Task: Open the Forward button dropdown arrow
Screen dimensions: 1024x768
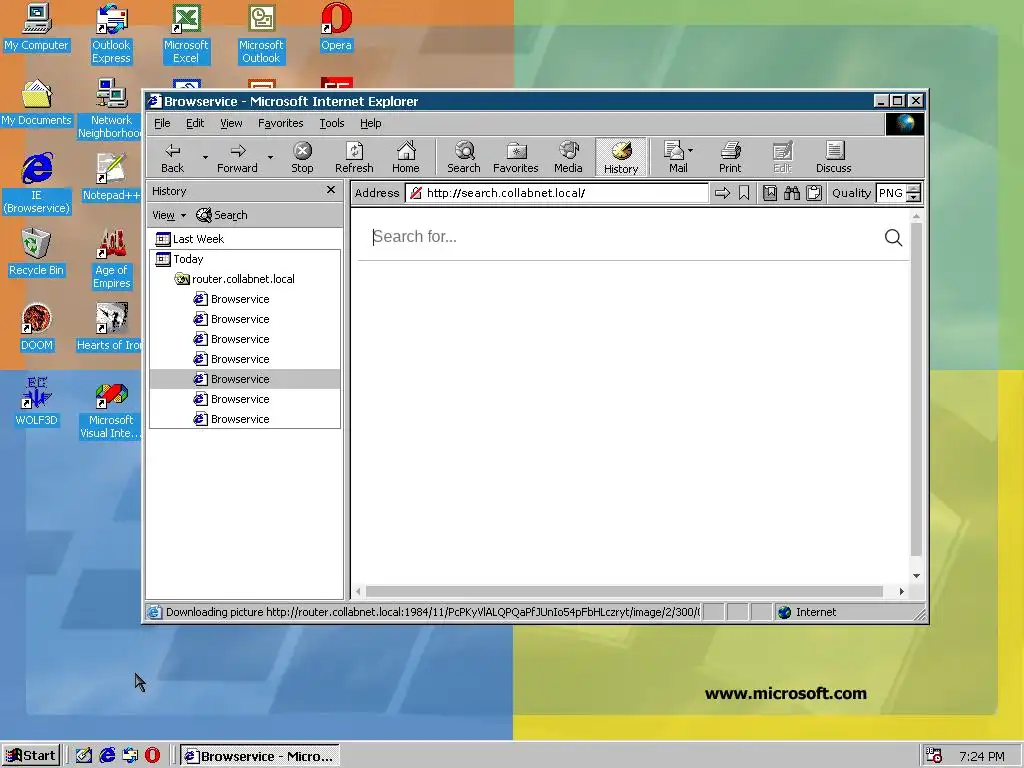Action: tap(270, 157)
